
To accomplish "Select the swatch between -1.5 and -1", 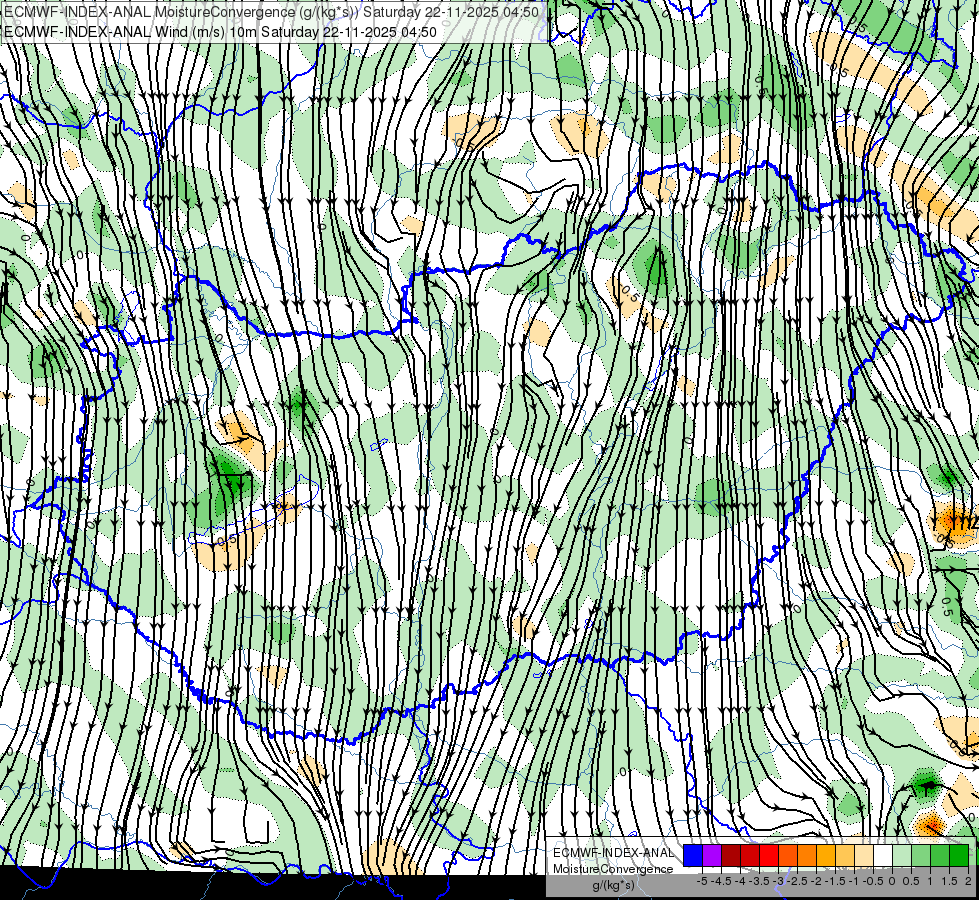I will tap(845, 855).
